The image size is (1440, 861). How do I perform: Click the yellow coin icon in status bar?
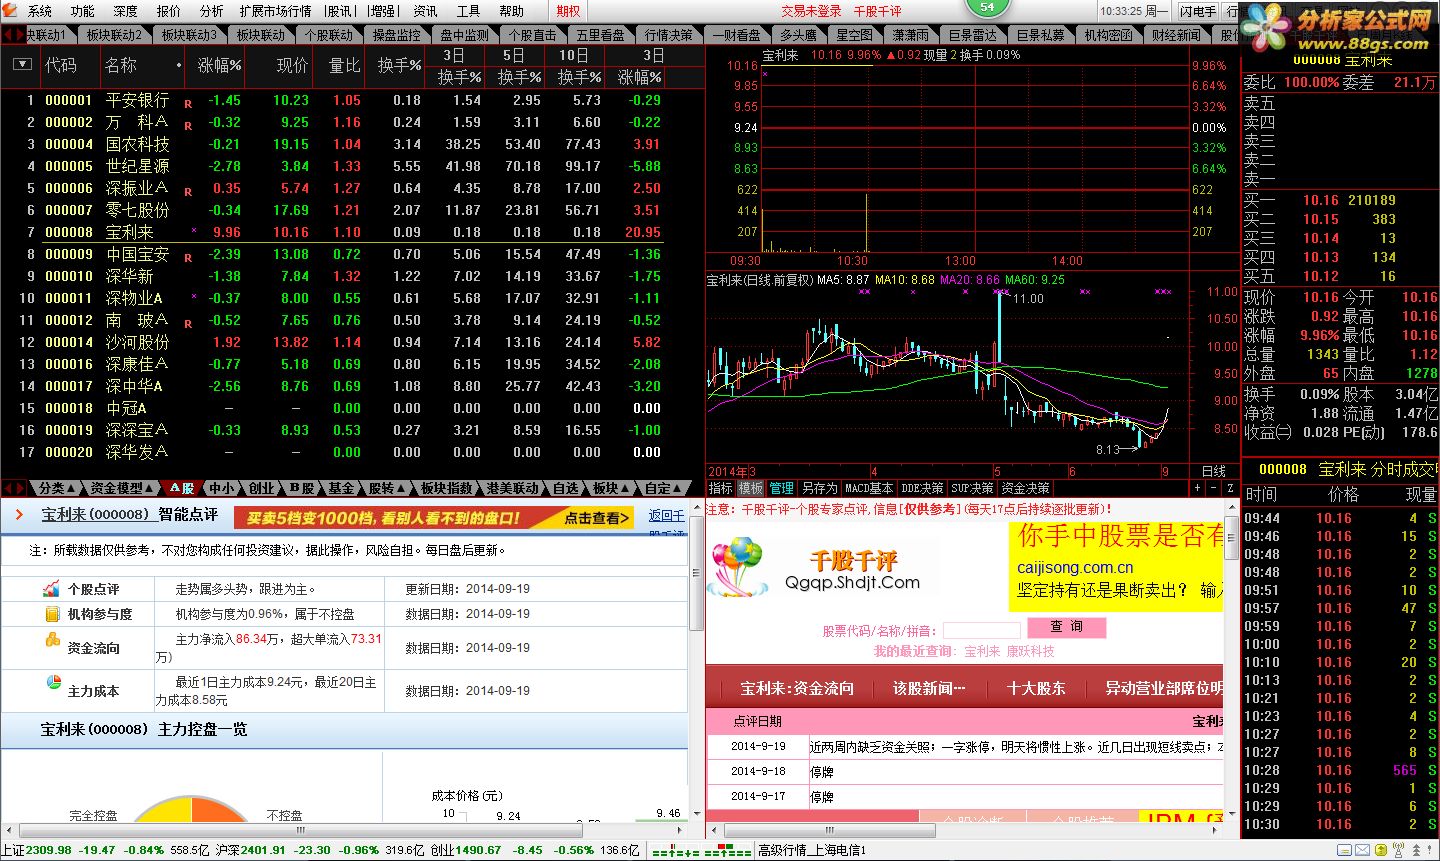point(1381,850)
